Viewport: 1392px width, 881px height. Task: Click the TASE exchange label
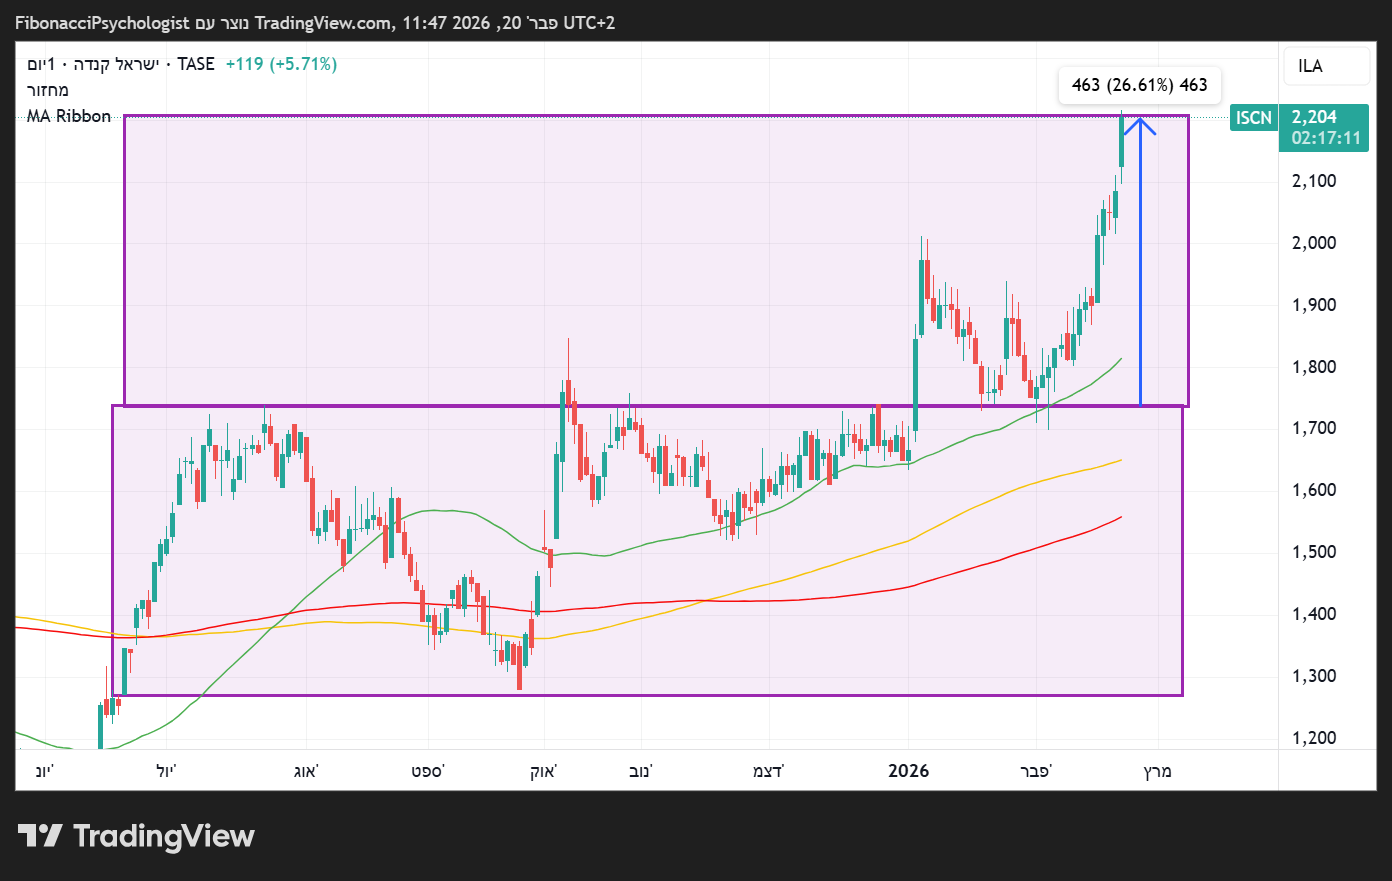pyautogui.click(x=196, y=64)
